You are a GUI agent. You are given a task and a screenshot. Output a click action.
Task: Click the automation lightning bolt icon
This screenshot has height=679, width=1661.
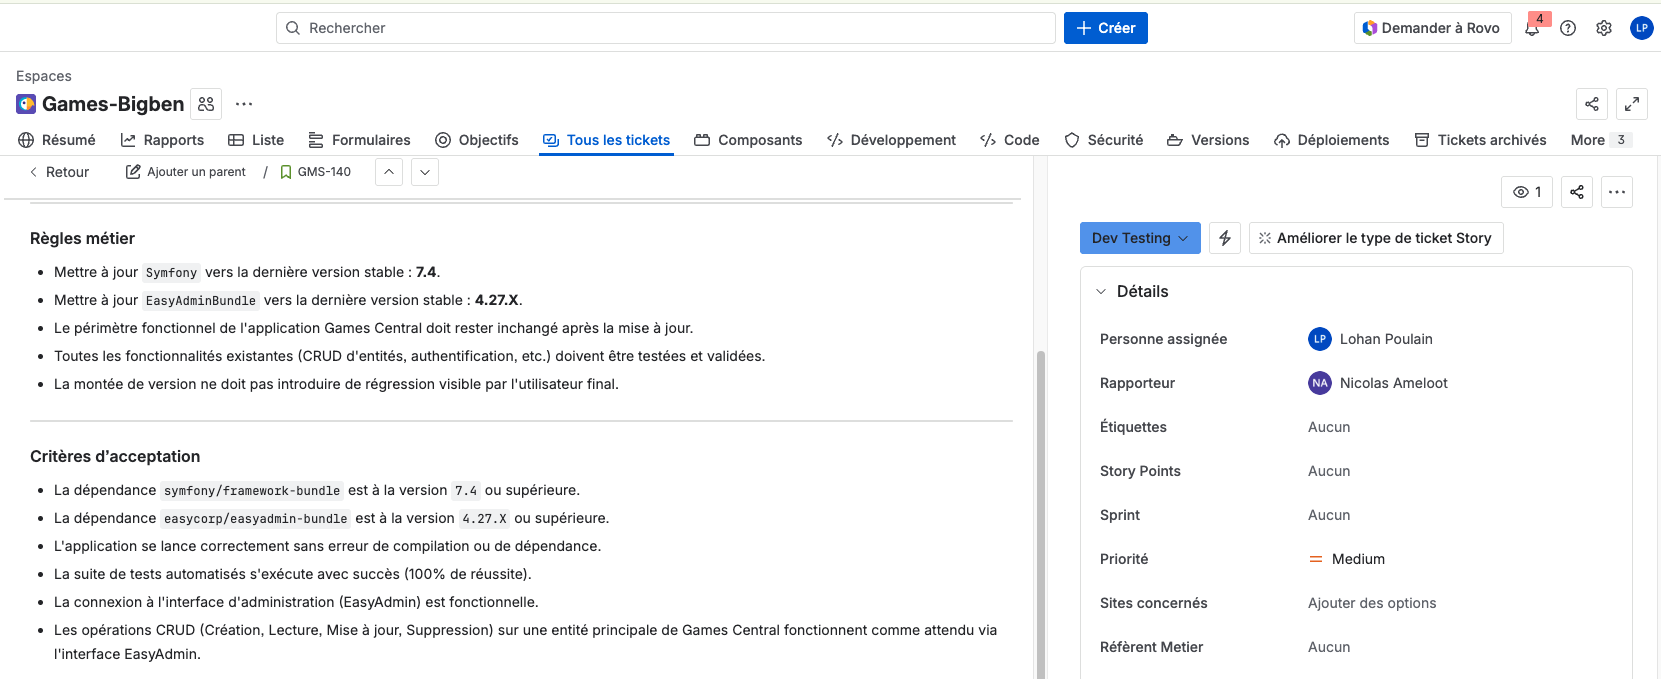(1225, 238)
